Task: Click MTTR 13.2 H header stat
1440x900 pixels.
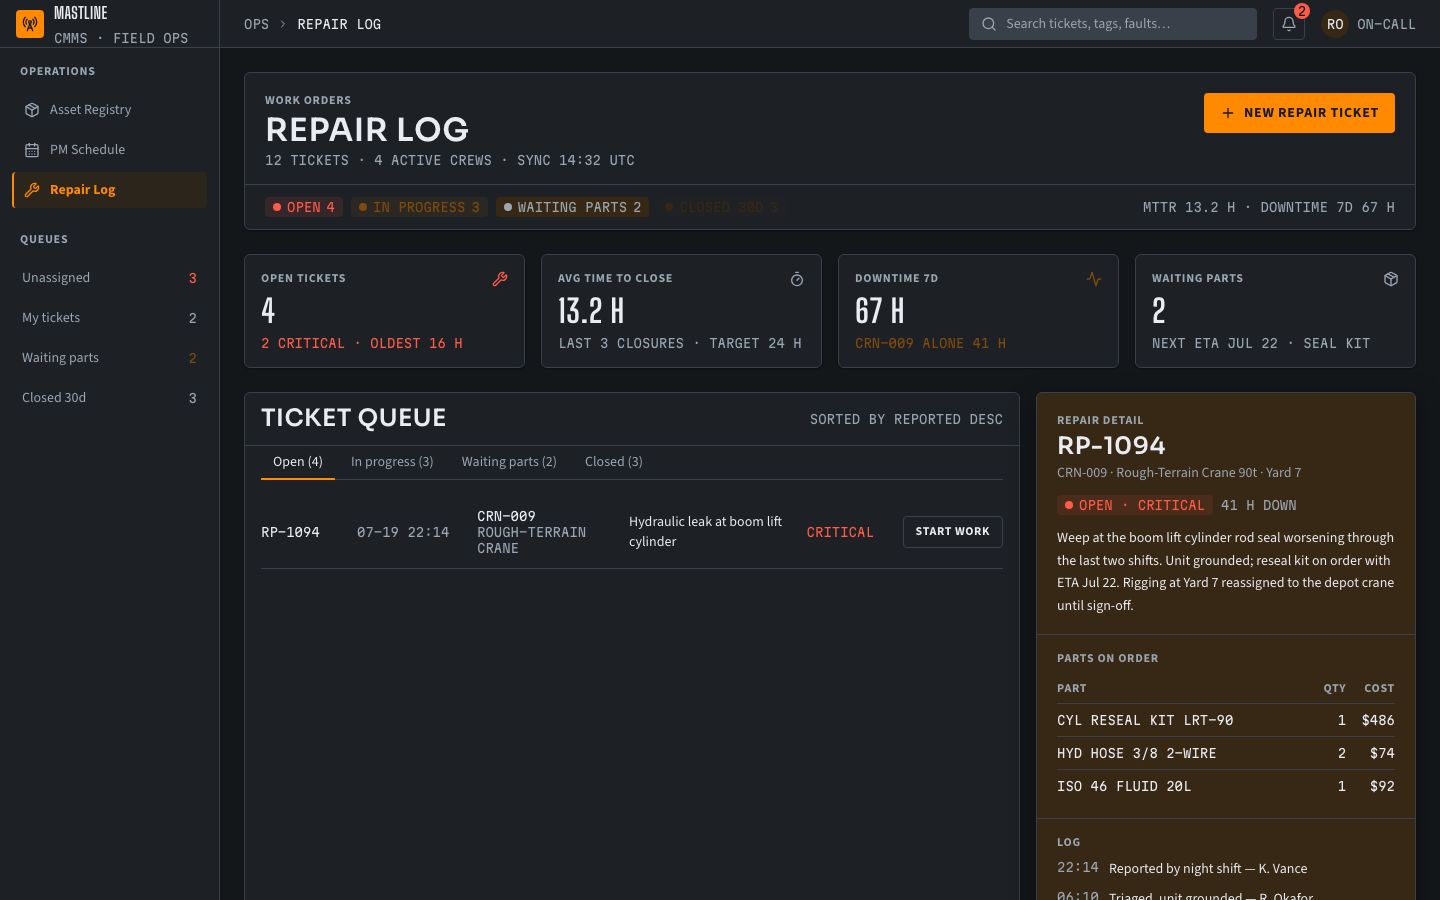Action: [x=1189, y=207]
